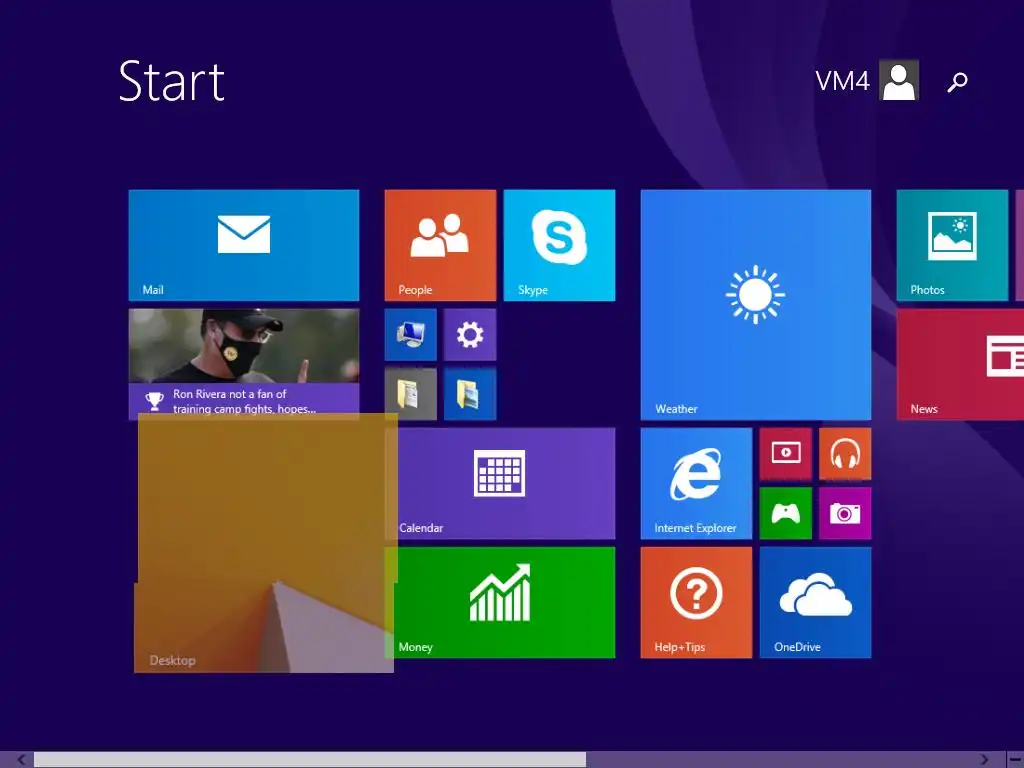Open the Weather tile
This screenshot has width=1024, height=768.
(756, 304)
